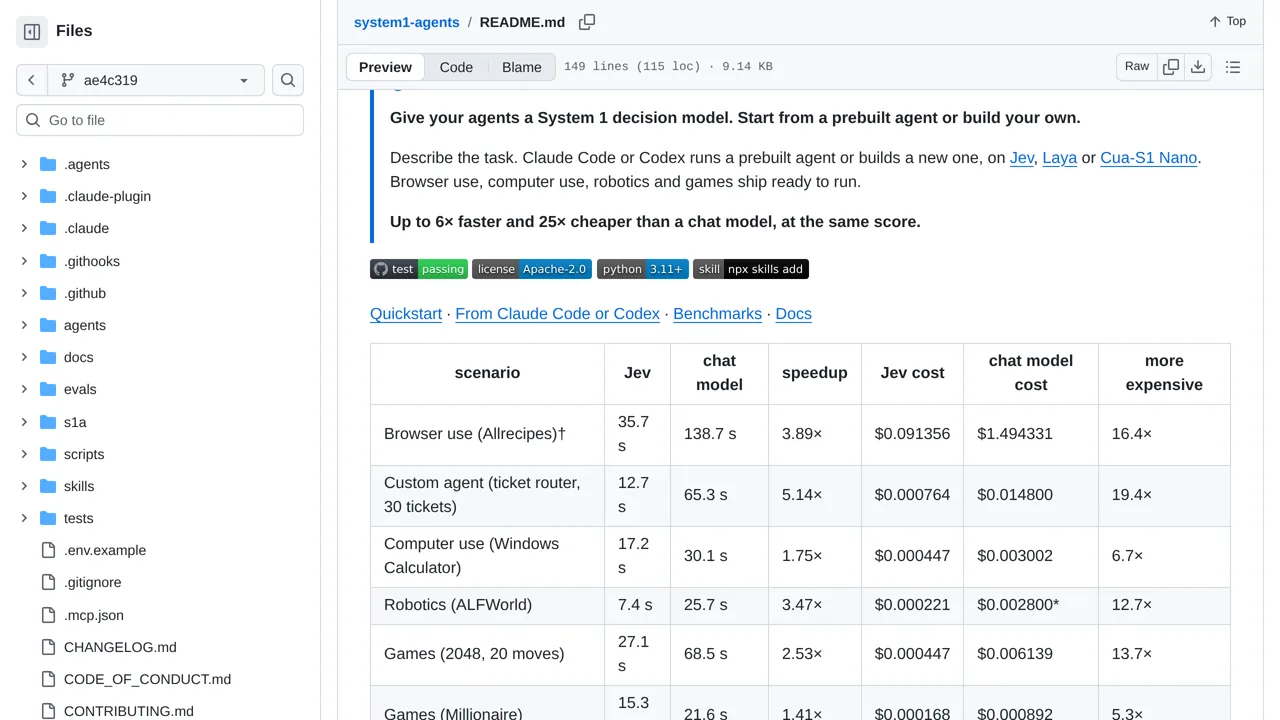Follow the Jev link

point(1022,158)
